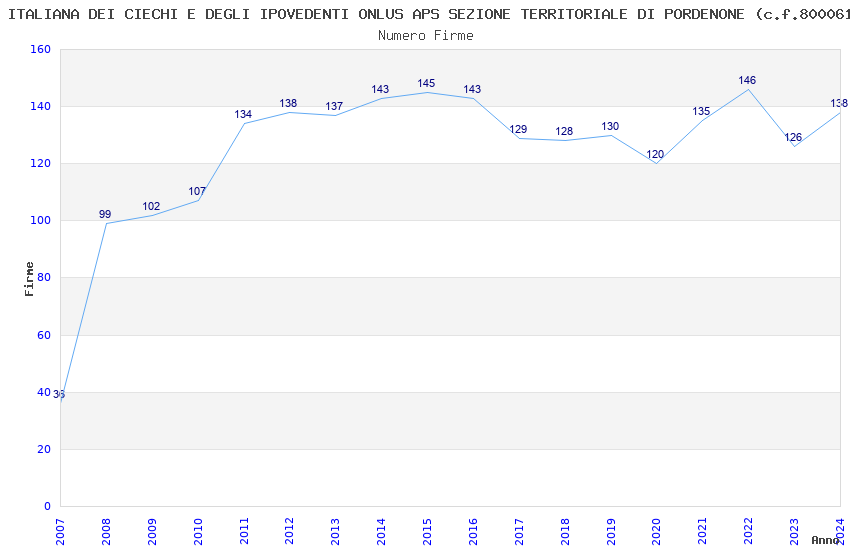This screenshot has height=550, width=850.
Task: Click the data label 143 for 2014
Action: click(381, 89)
